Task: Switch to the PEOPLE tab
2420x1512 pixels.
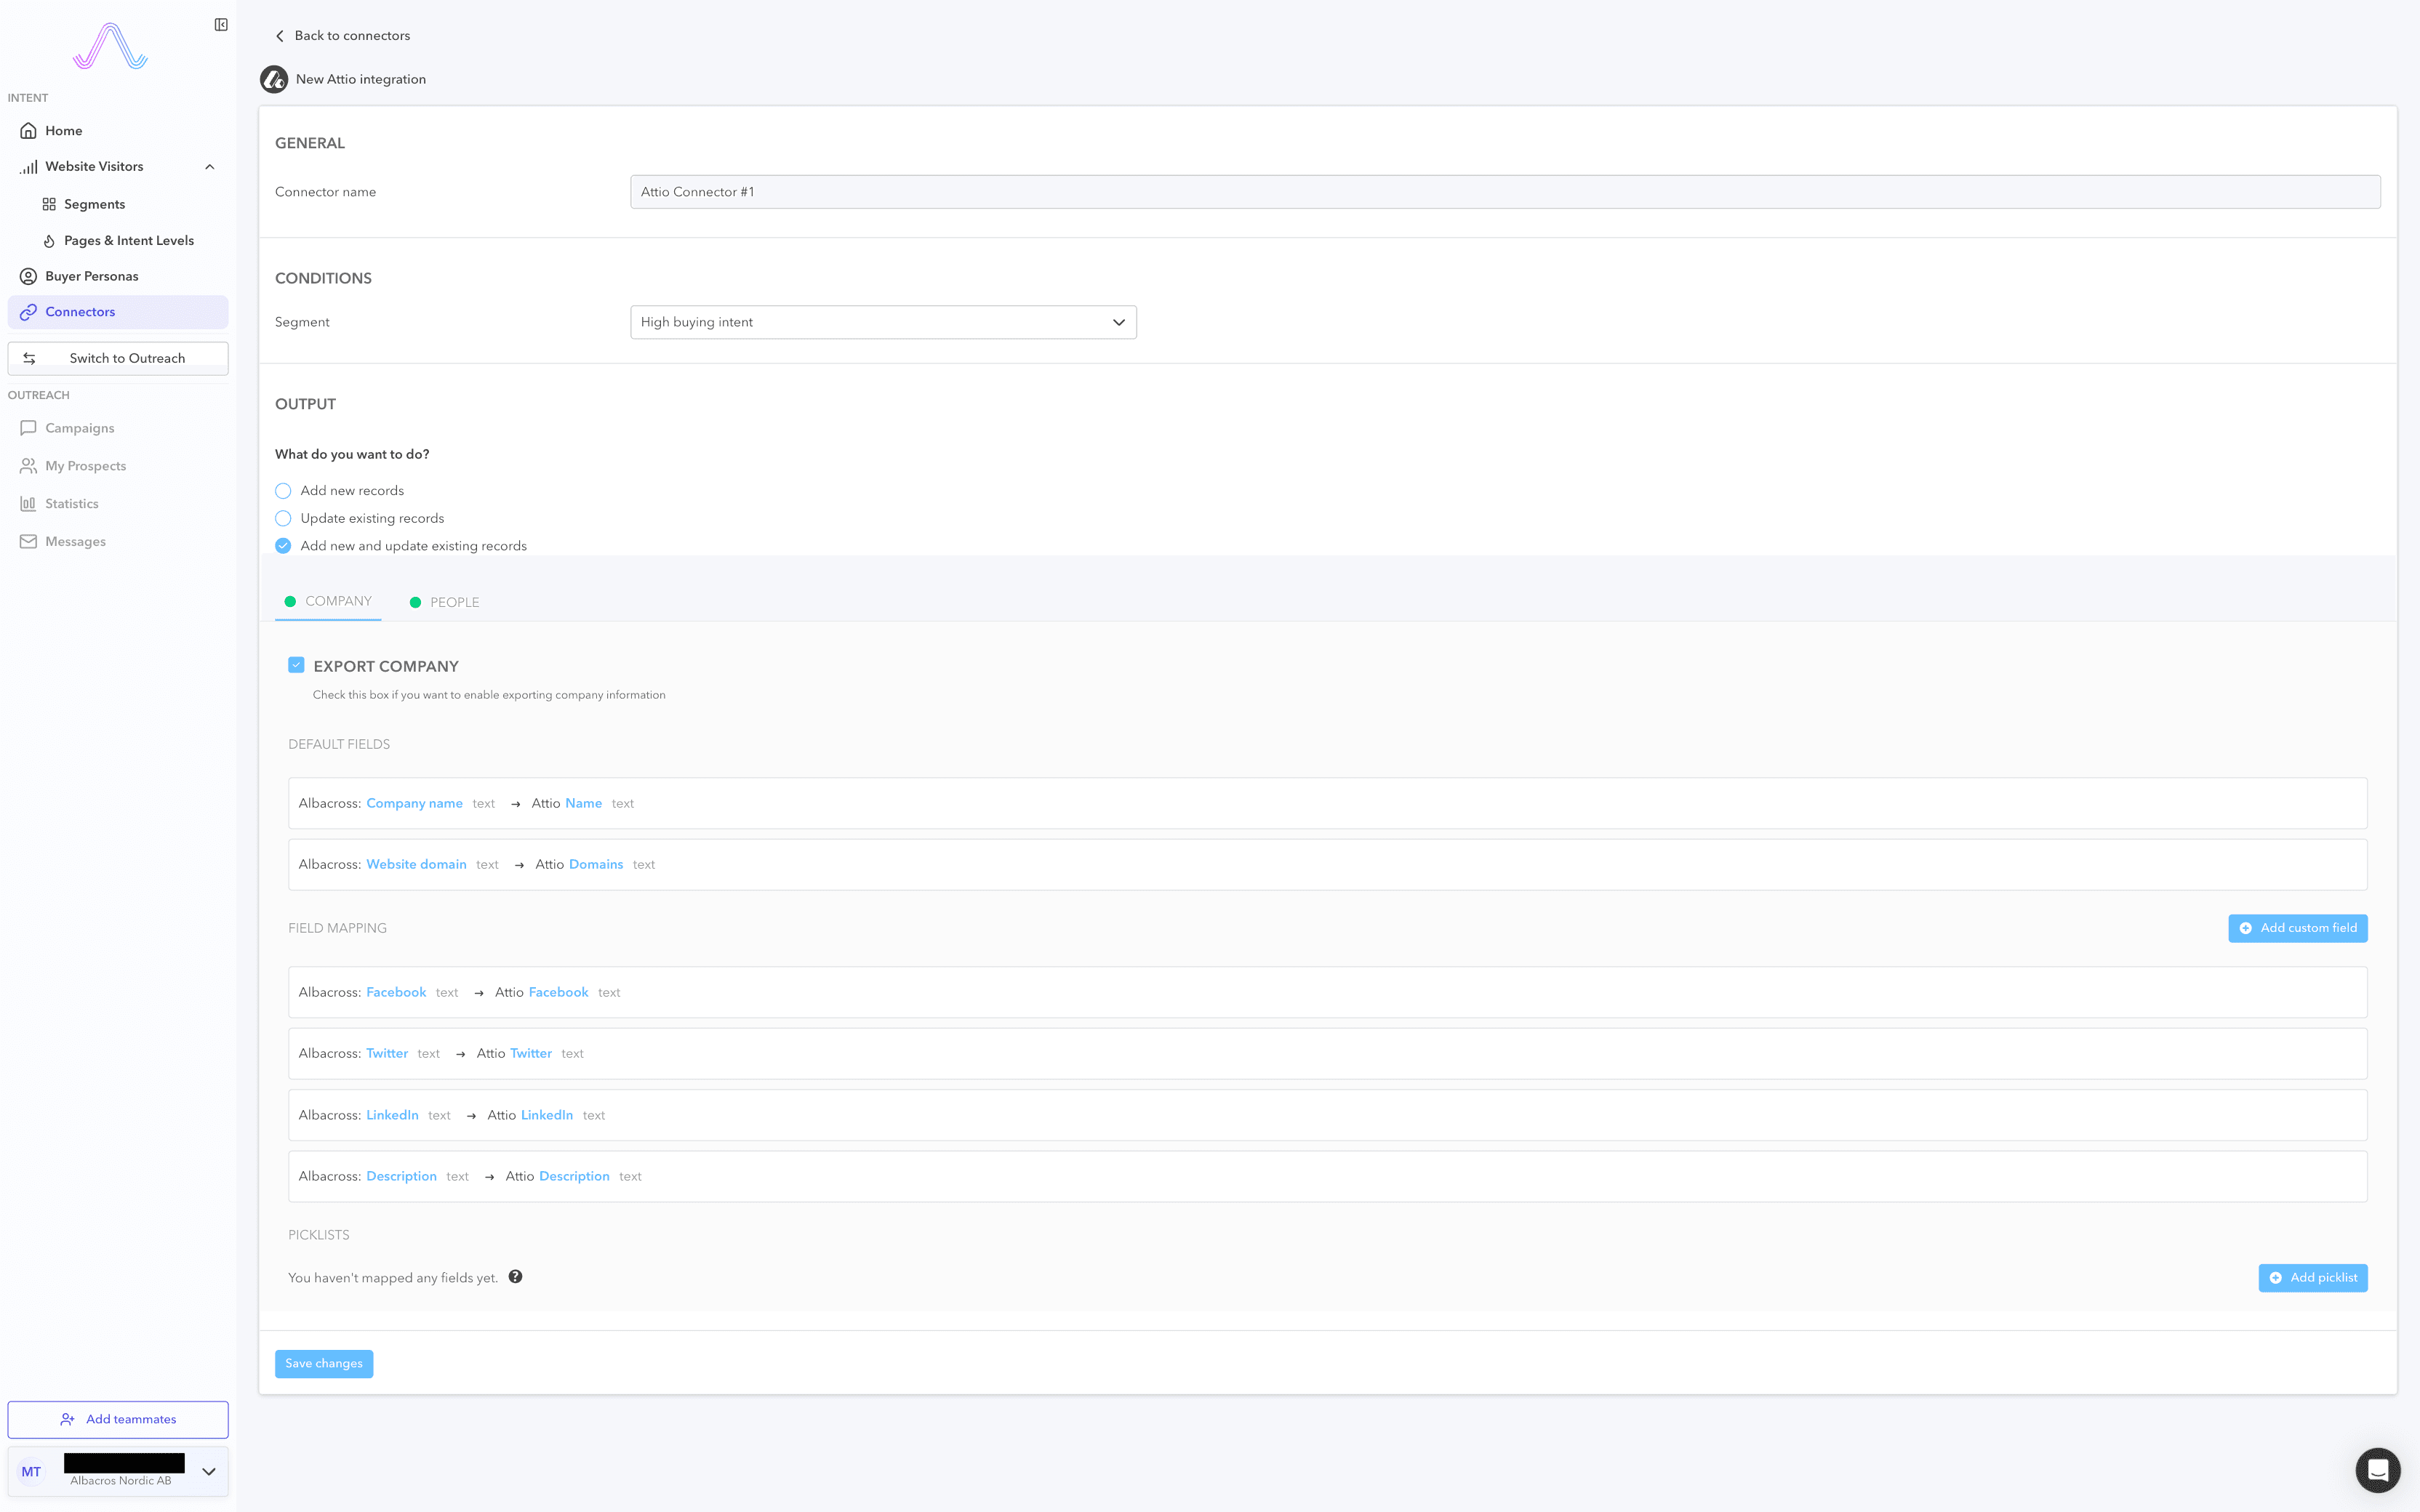Action: pyautogui.click(x=444, y=602)
